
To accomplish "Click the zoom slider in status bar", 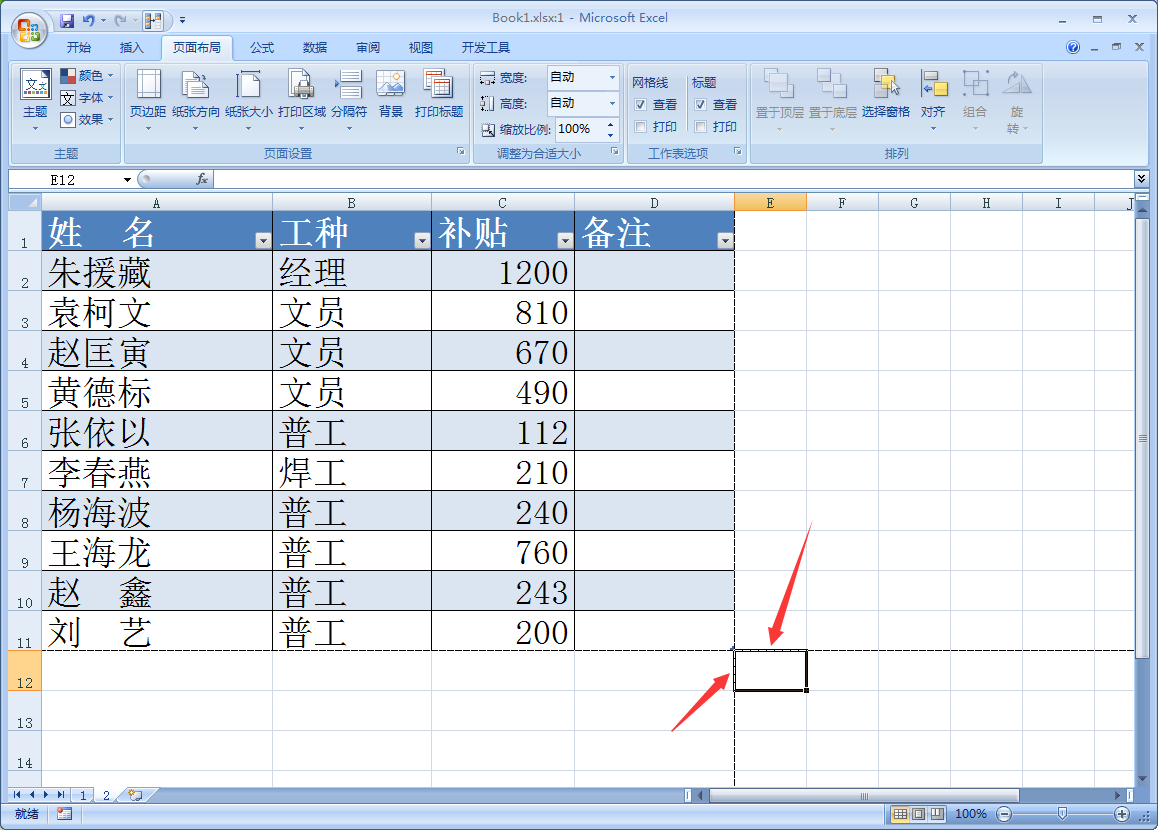I will pos(1061,814).
